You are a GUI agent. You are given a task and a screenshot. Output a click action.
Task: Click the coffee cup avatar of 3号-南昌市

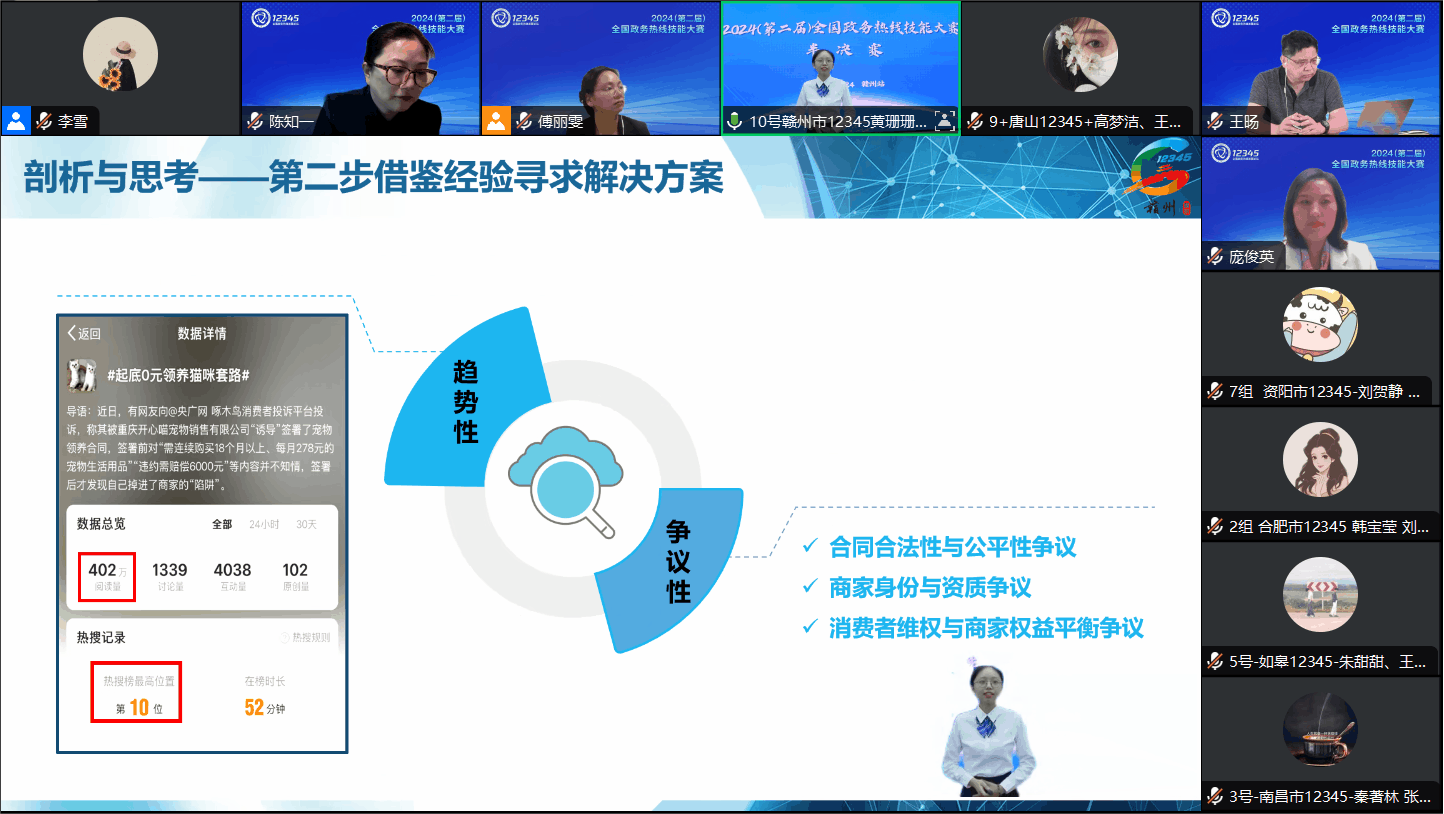point(1320,728)
